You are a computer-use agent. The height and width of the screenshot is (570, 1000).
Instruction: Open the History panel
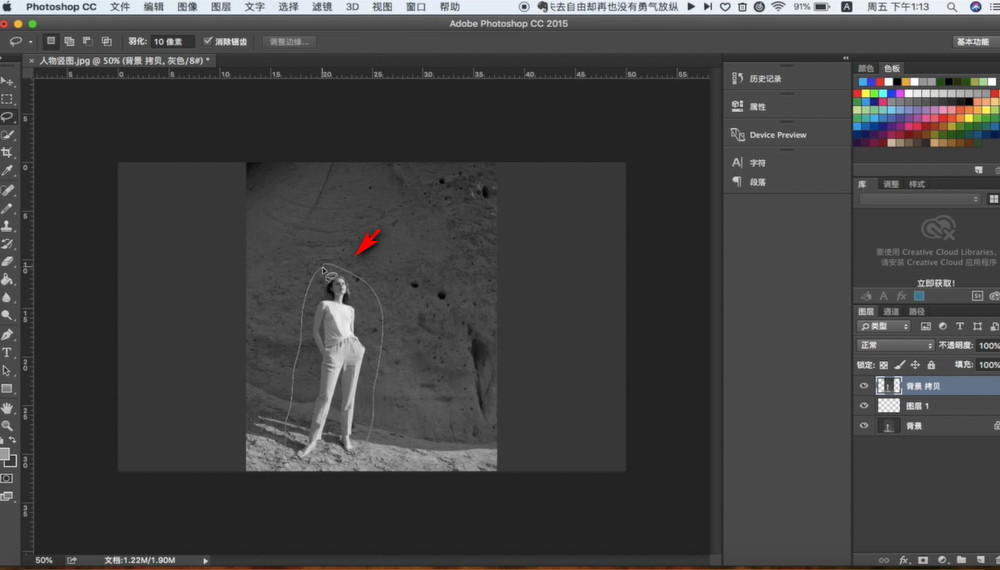757,78
